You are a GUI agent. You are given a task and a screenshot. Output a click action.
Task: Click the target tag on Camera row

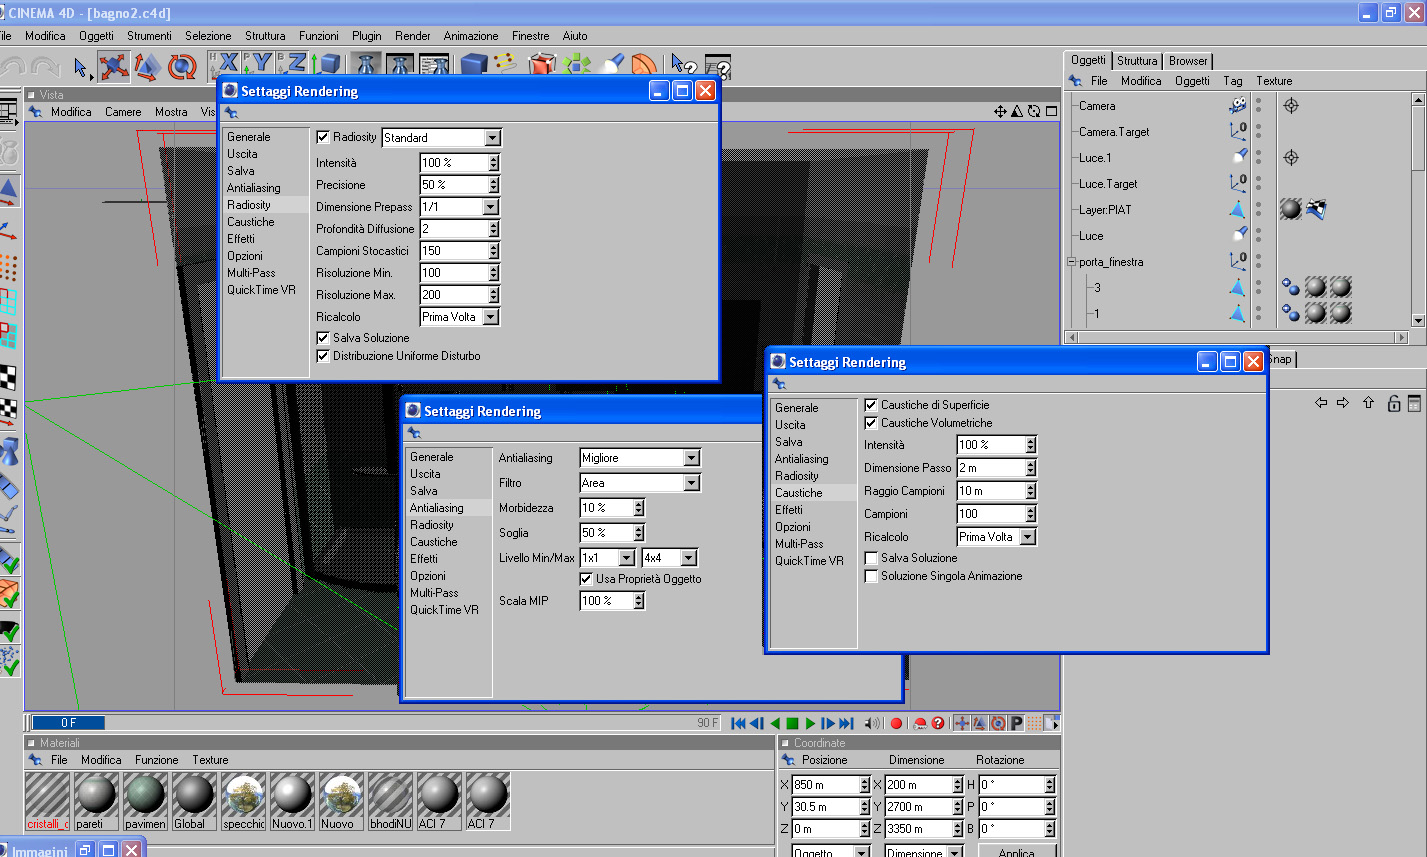pos(1291,105)
